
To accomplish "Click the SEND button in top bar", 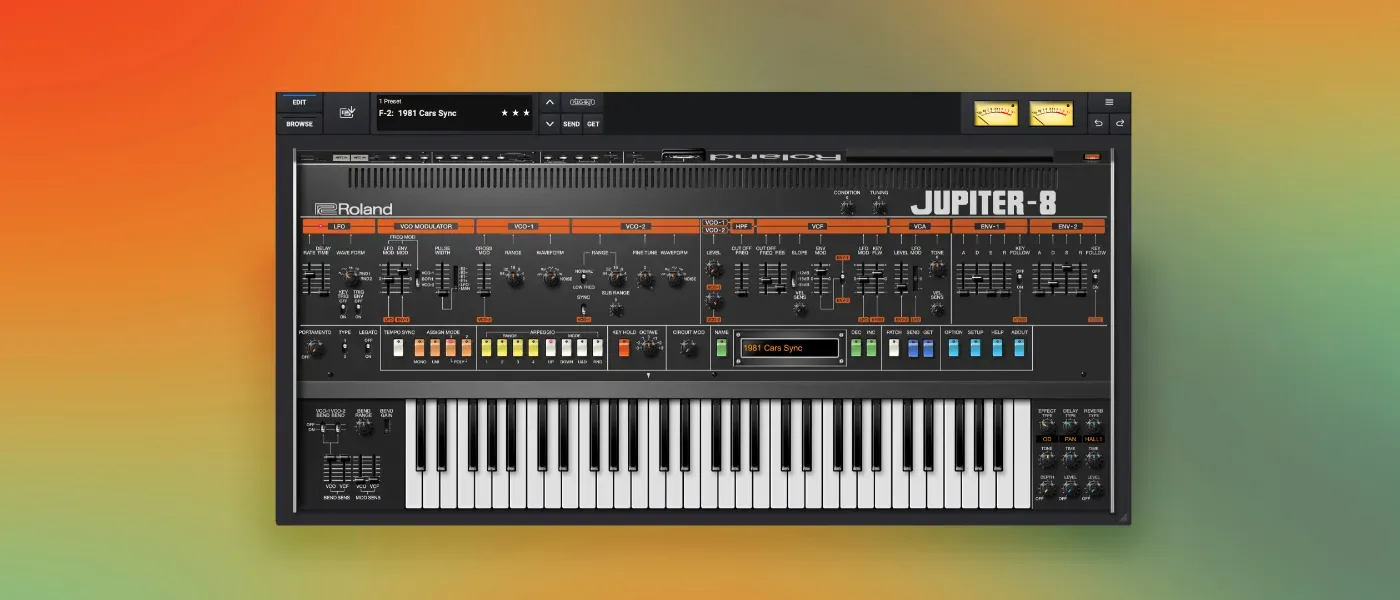I will (571, 124).
